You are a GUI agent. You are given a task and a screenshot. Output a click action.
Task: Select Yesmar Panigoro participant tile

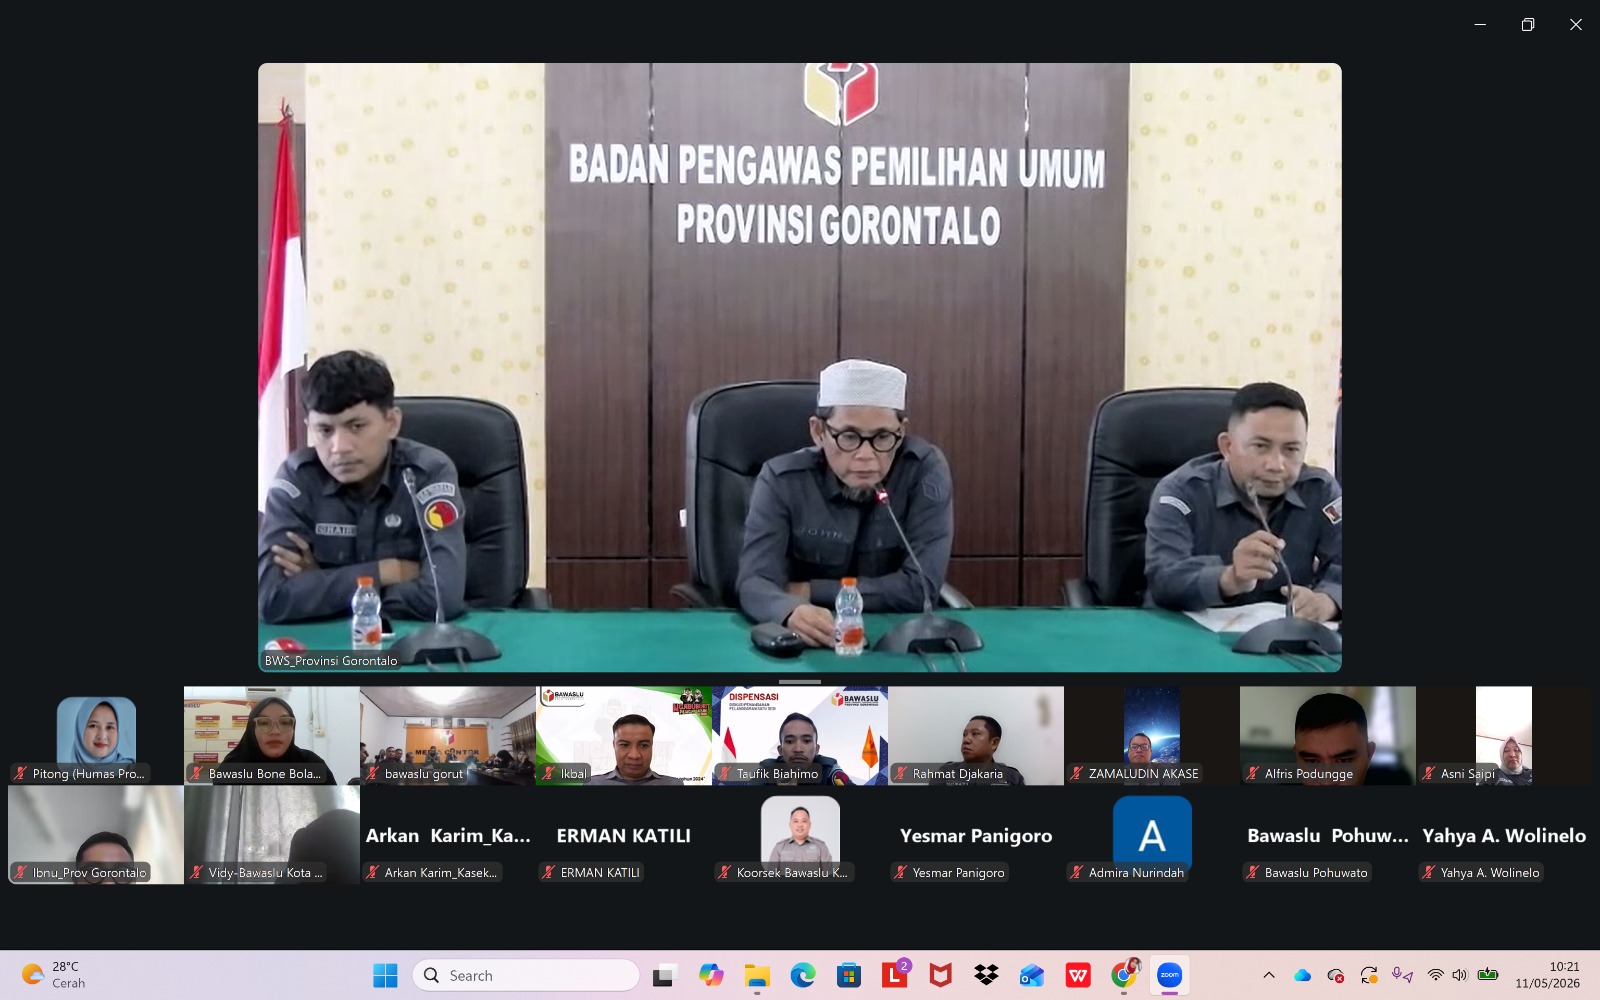click(976, 834)
